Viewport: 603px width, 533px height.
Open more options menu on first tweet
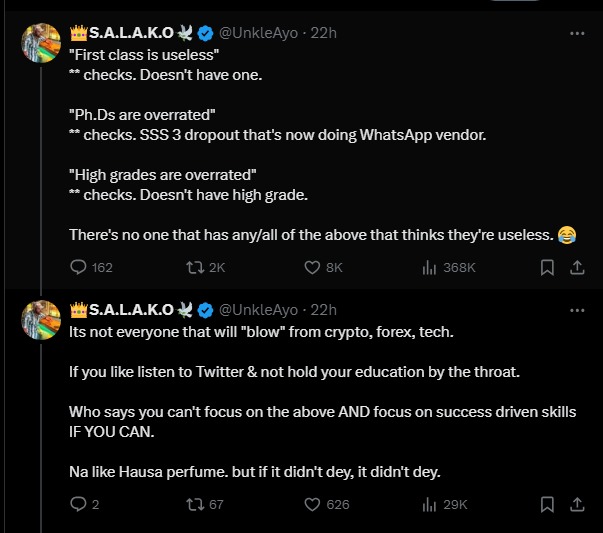576,33
